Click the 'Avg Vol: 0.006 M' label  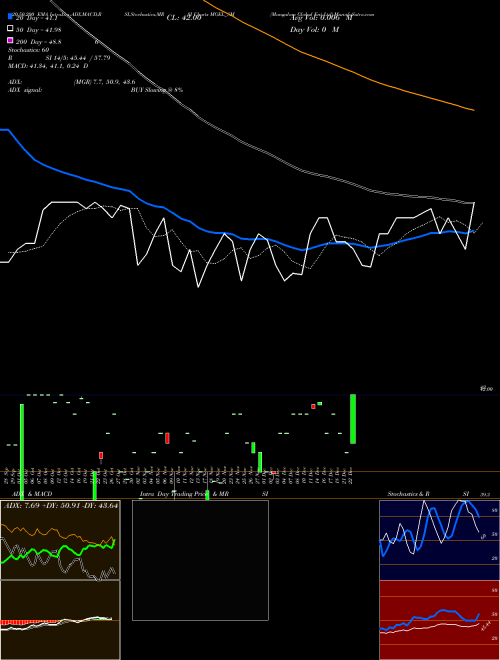(x=321, y=18)
